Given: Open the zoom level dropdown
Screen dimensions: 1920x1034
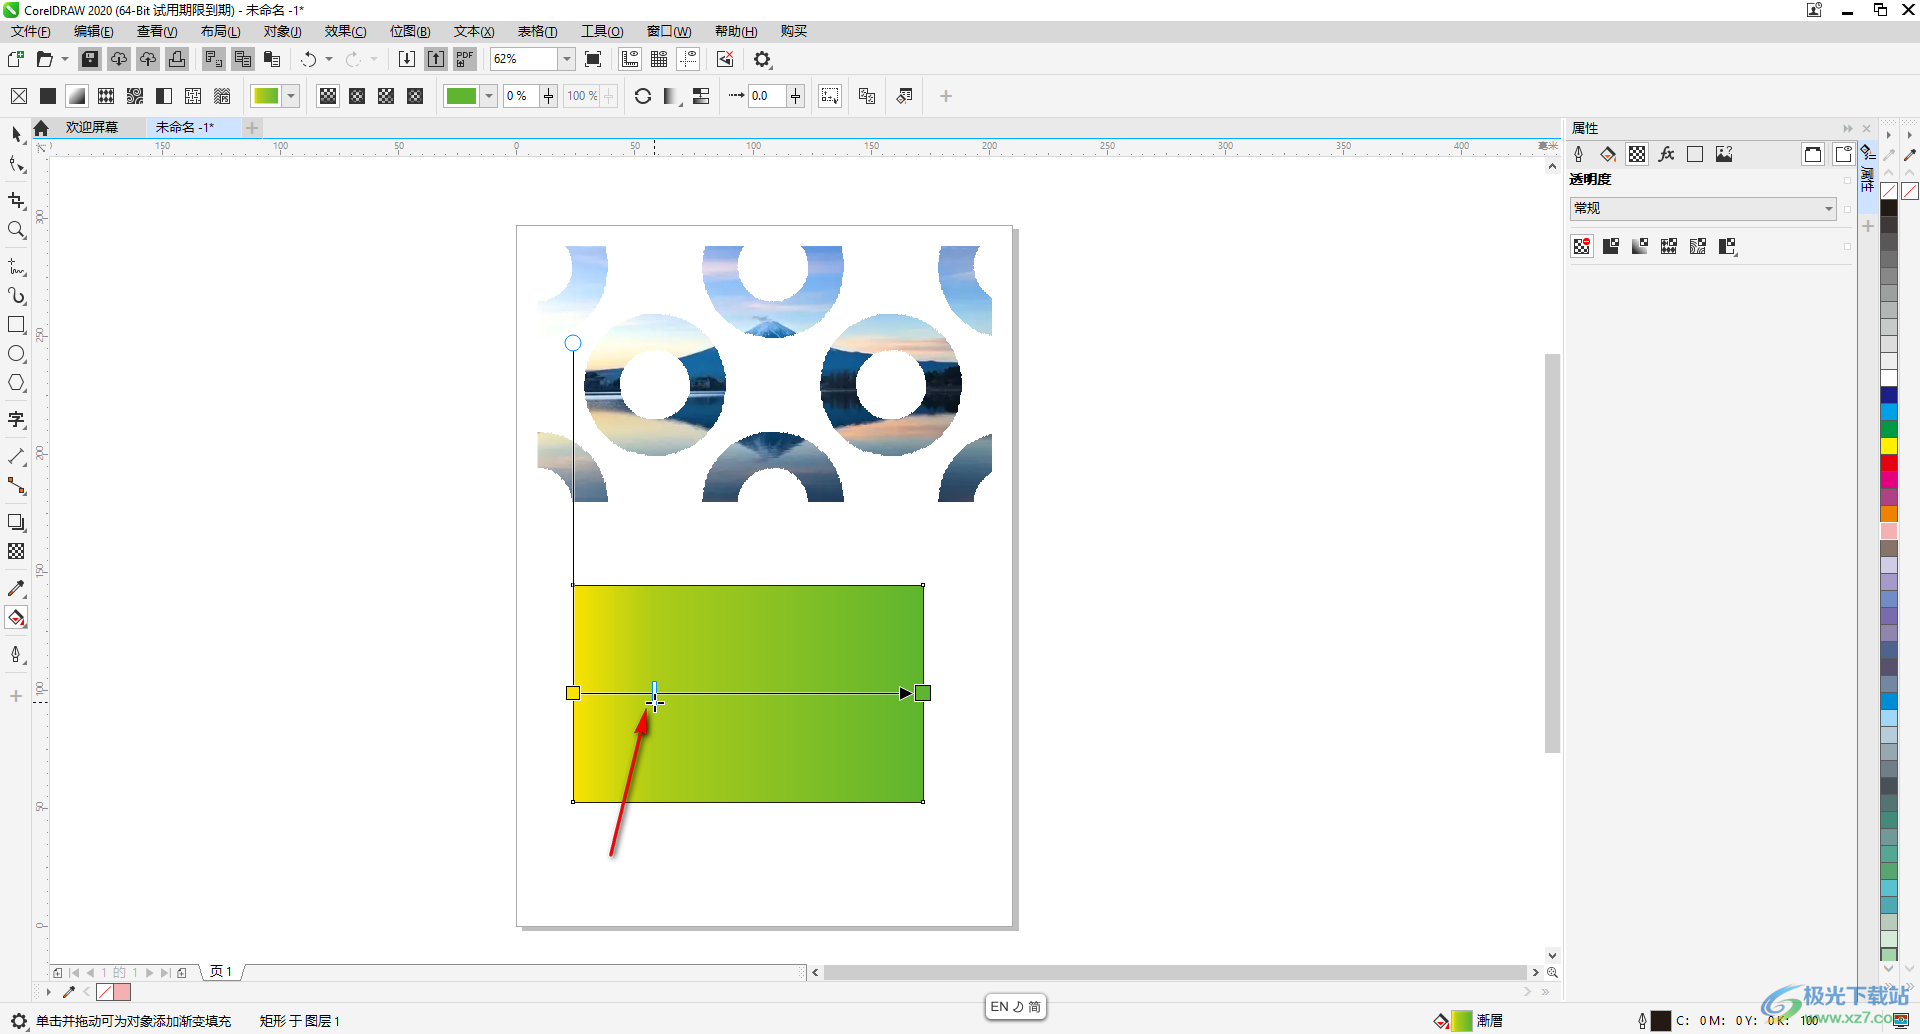Looking at the screenshot, I should click(567, 59).
